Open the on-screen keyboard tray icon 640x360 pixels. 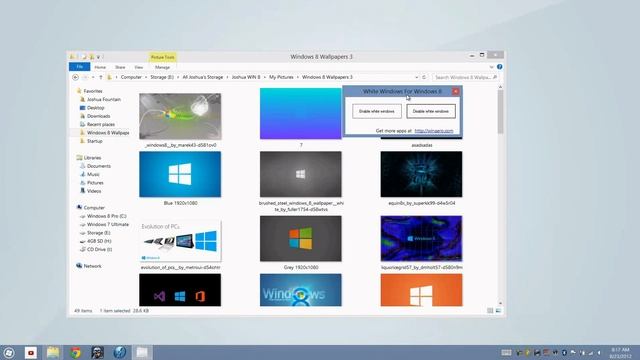[506, 353]
